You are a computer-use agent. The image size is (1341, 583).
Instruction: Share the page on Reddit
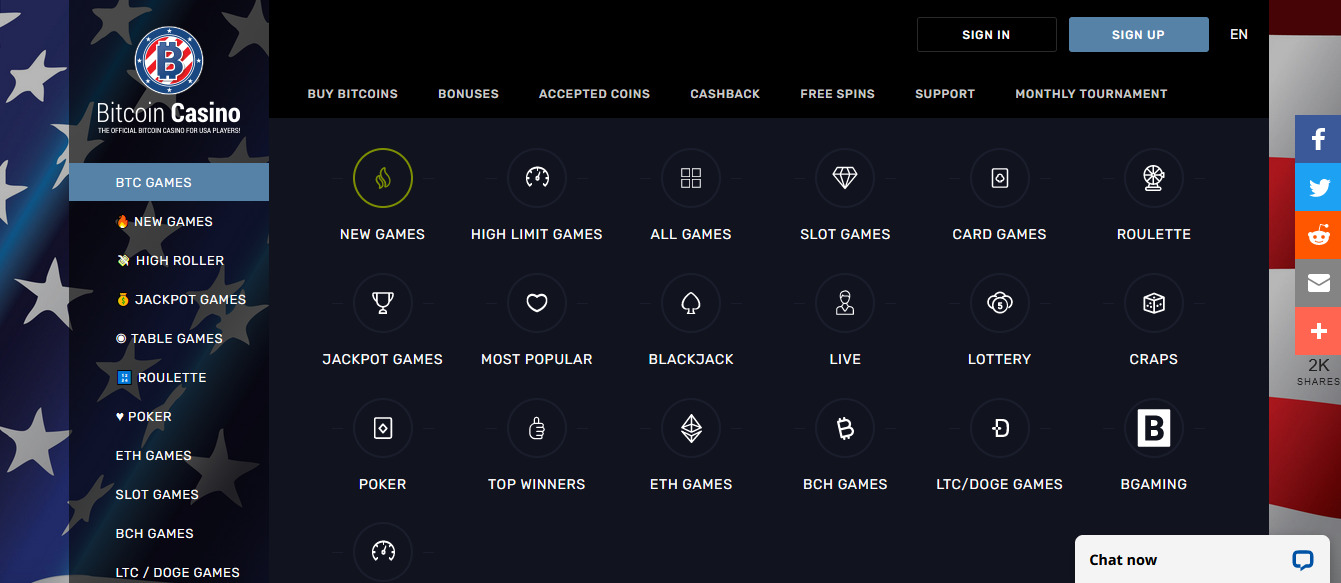(x=1318, y=235)
